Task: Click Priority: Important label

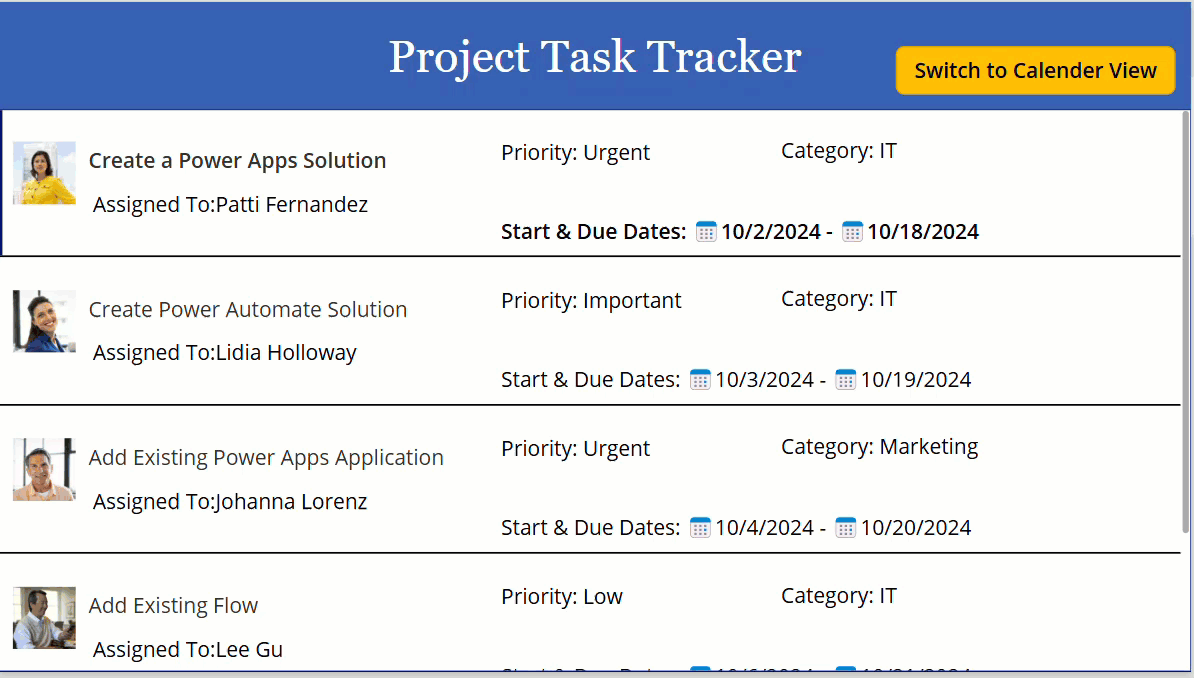Action: [591, 300]
